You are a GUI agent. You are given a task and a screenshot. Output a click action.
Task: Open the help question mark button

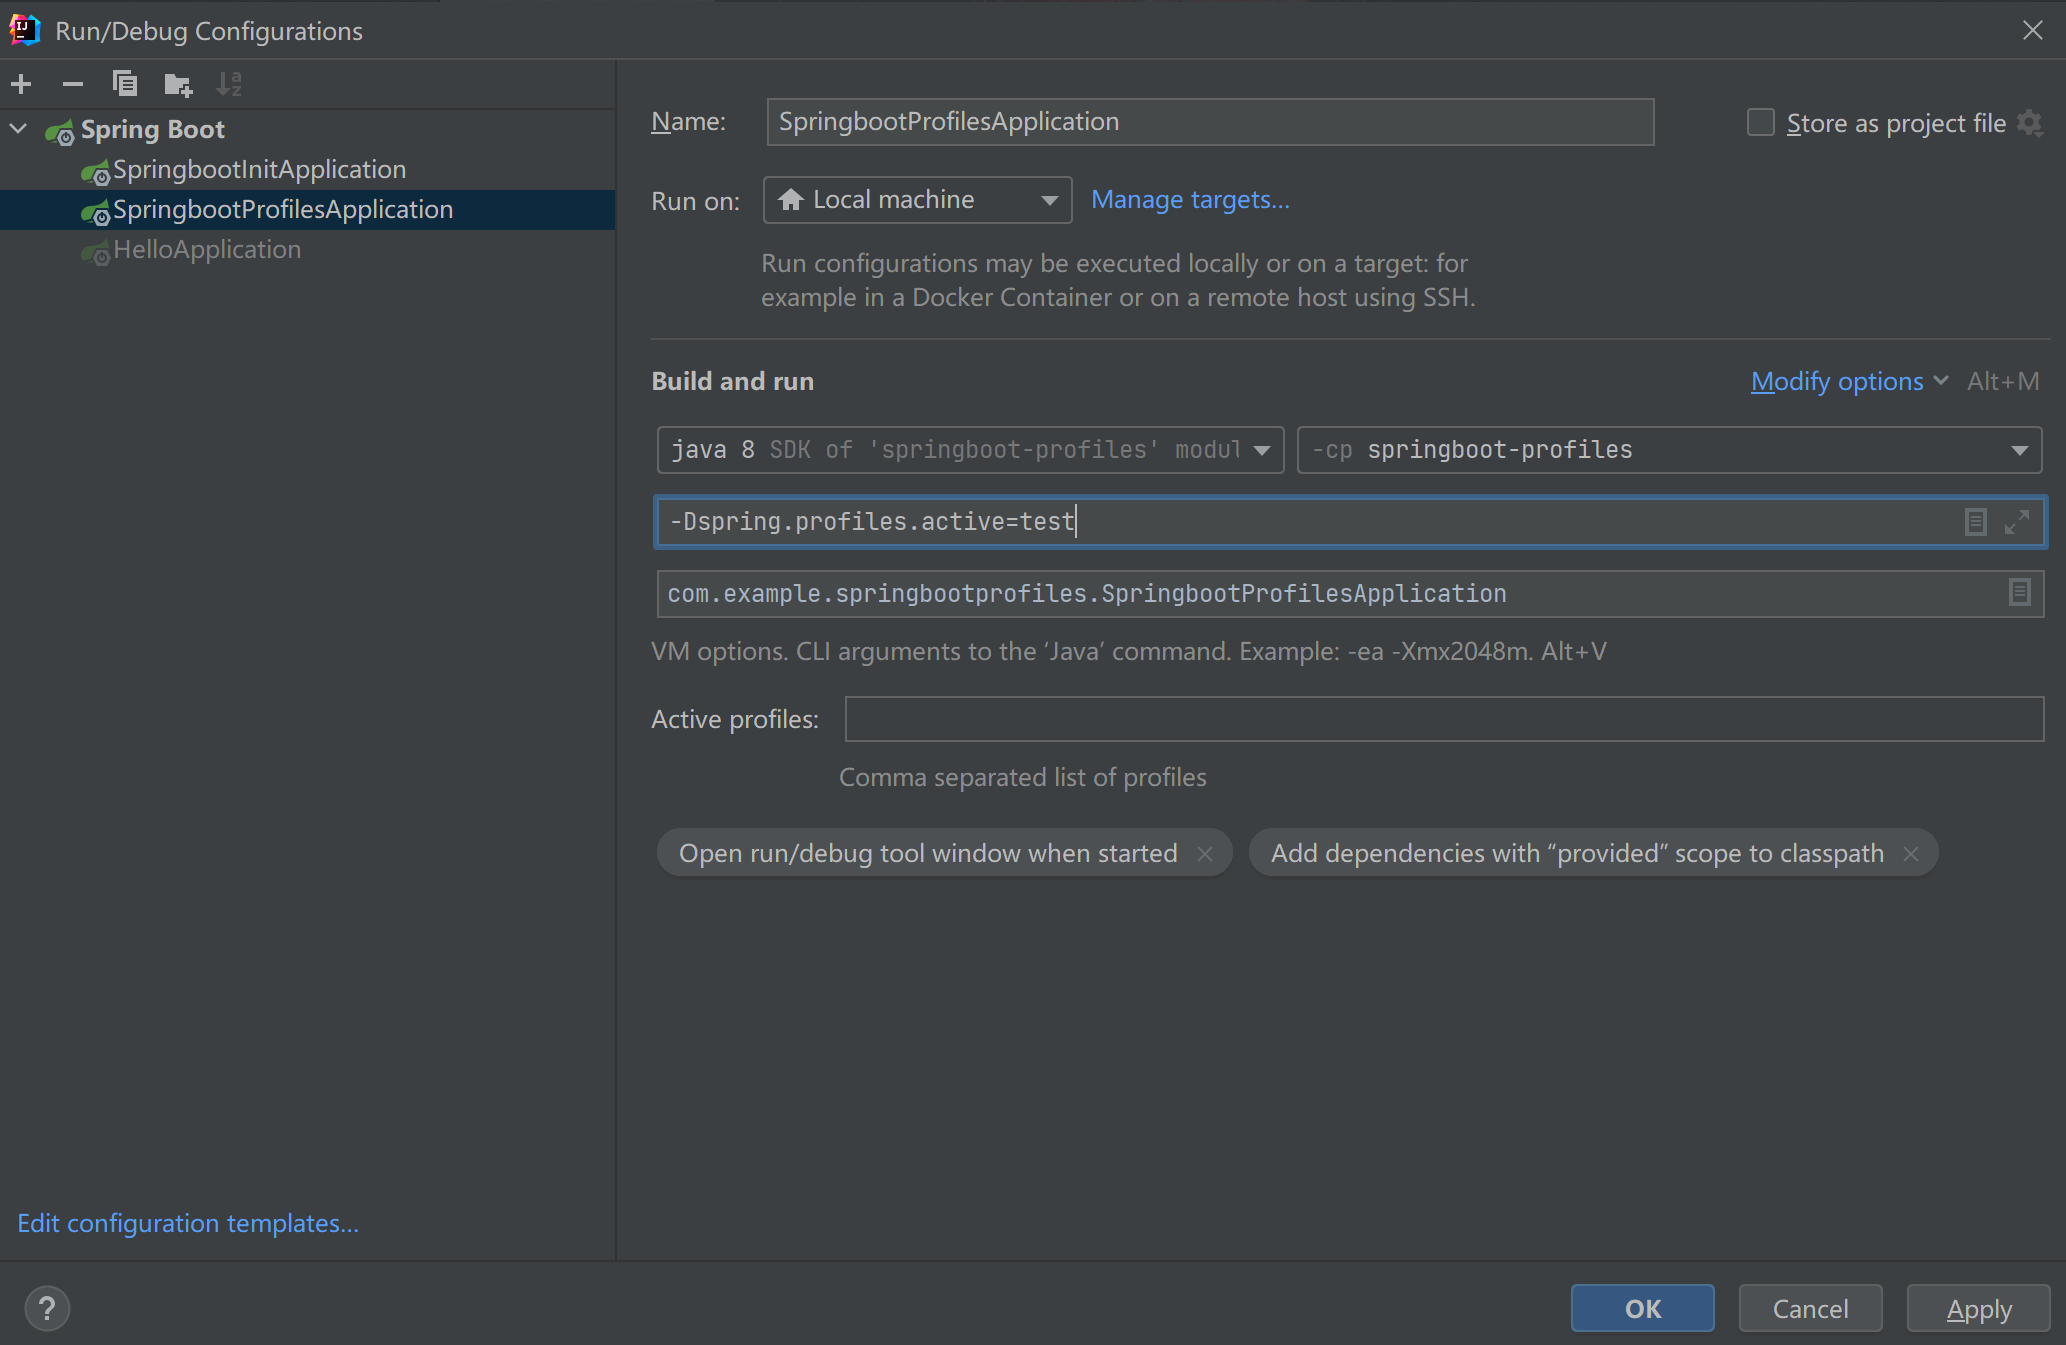tap(47, 1308)
